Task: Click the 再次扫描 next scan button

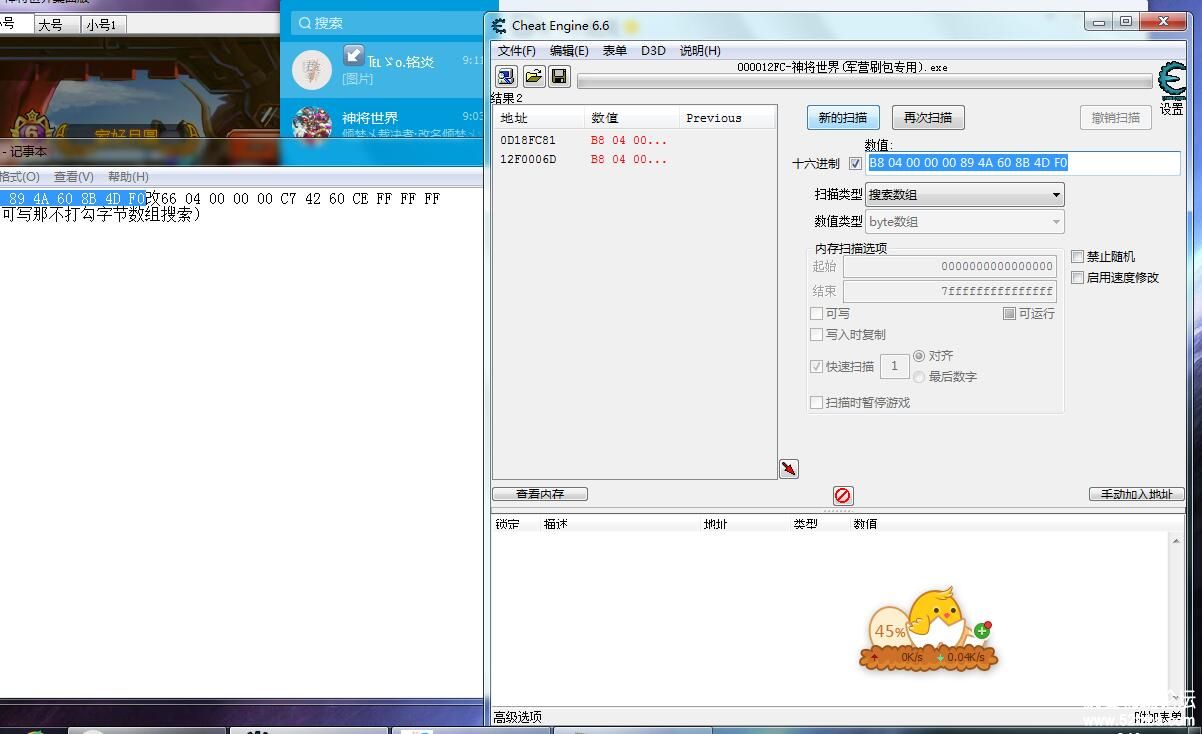Action: click(x=928, y=118)
